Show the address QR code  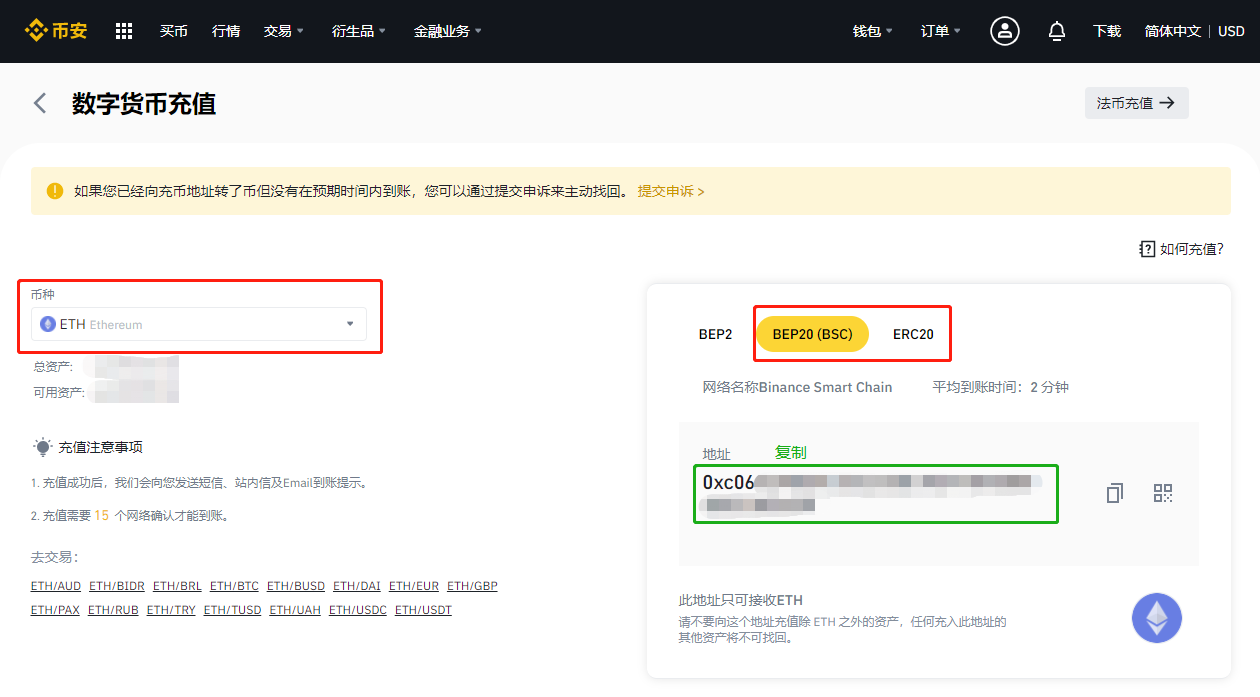pos(1163,493)
